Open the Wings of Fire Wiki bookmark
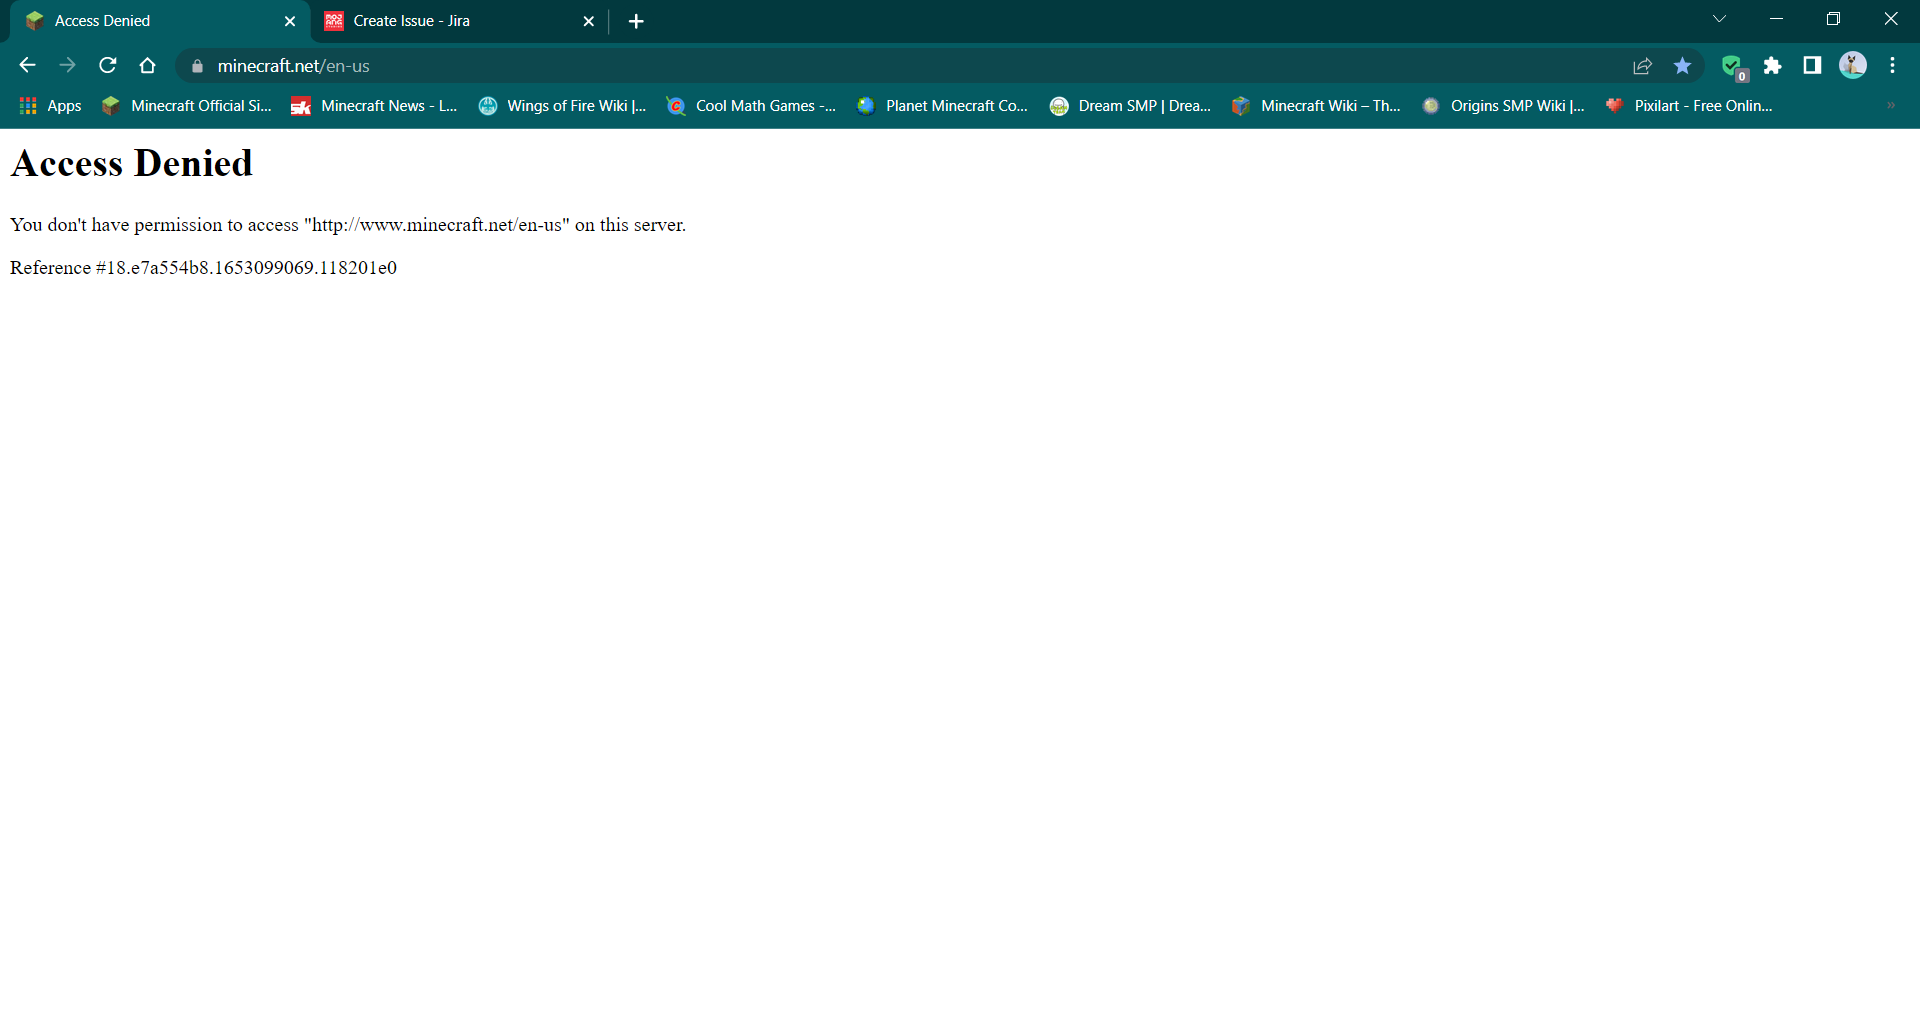This screenshot has width=1920, height=1020. (562, 106)
